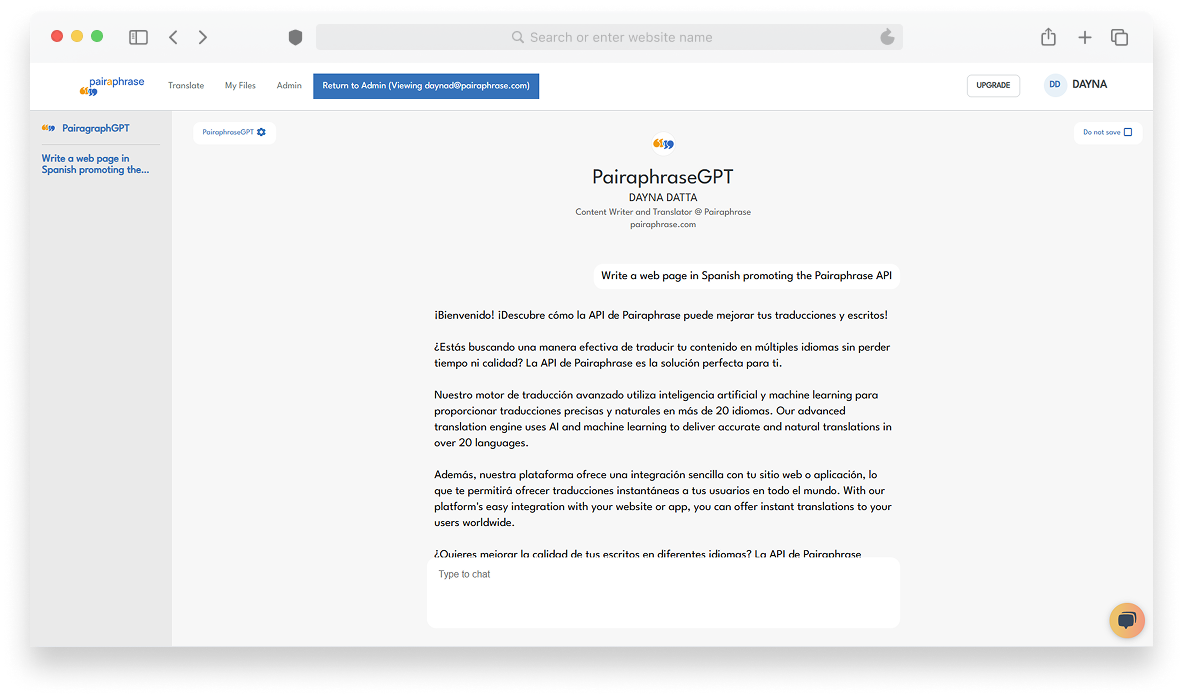This screenshot has width=1183, height=697.
Task: Open the Admin menu item
Action: pyautogui.click(x=289, y=85)
